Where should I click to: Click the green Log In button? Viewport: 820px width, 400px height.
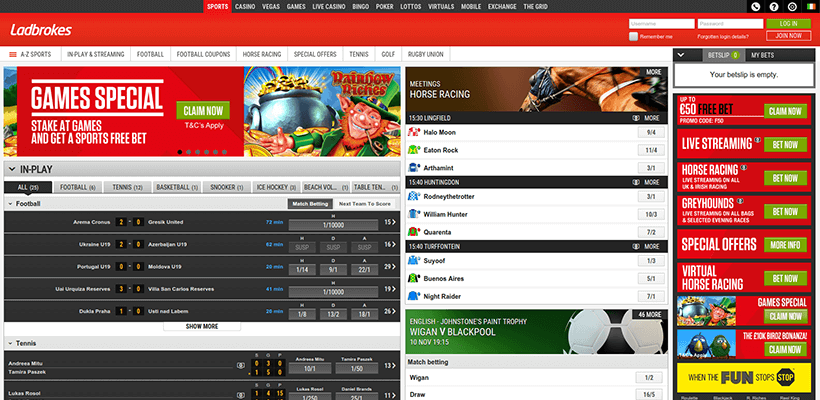(788, 23)
